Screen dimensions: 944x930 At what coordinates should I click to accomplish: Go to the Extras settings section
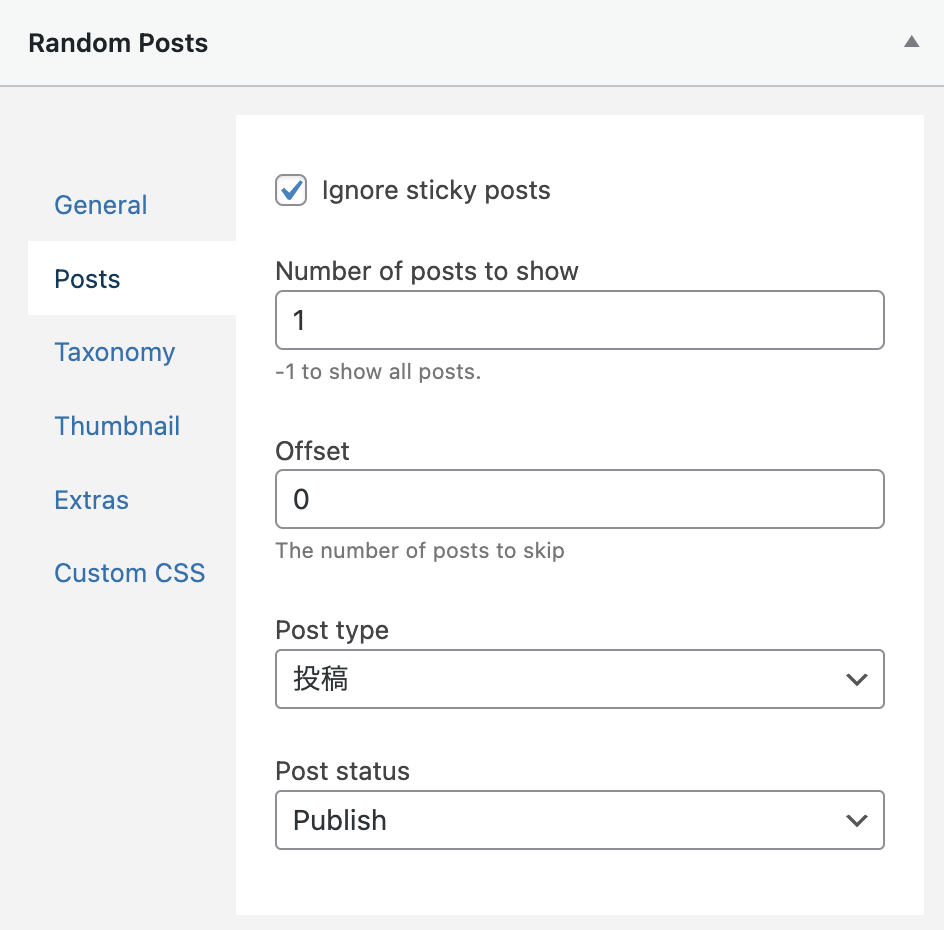coord(91,500)
